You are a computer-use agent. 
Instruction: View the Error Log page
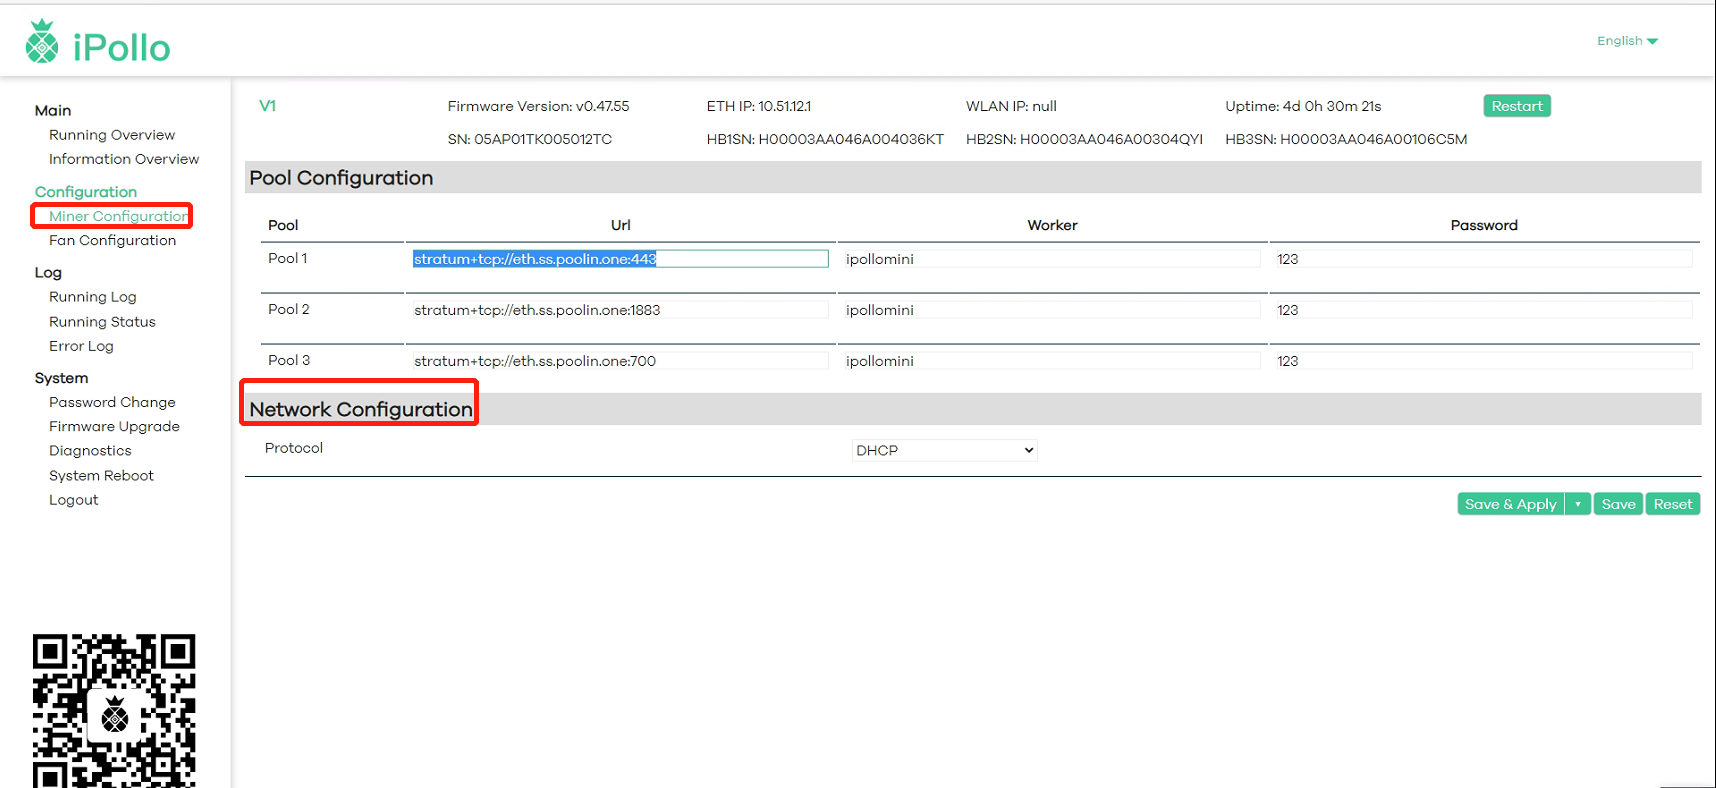click(81, 346)
